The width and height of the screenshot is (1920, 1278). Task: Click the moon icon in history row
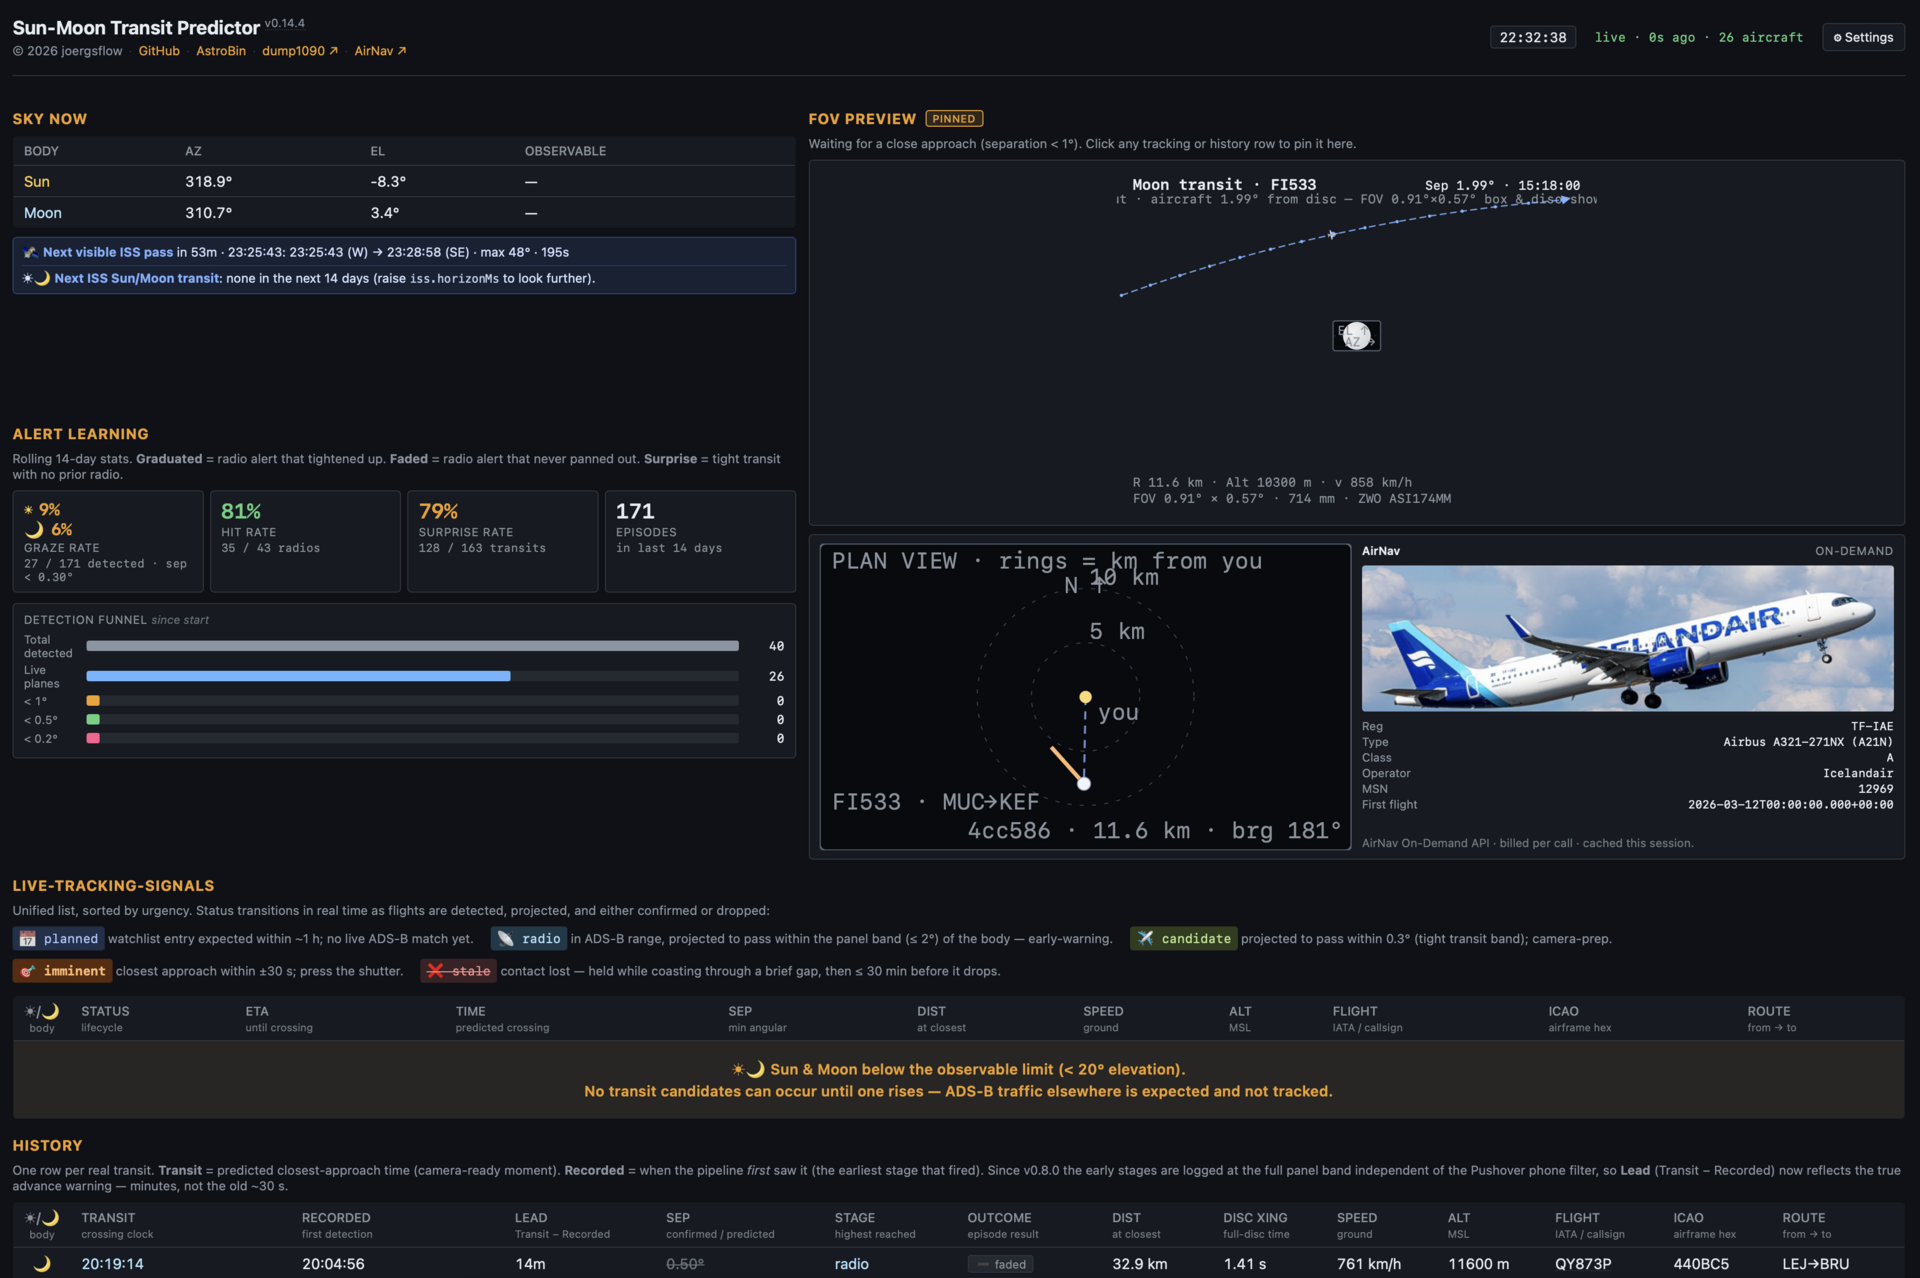[x=42, y=1264]
